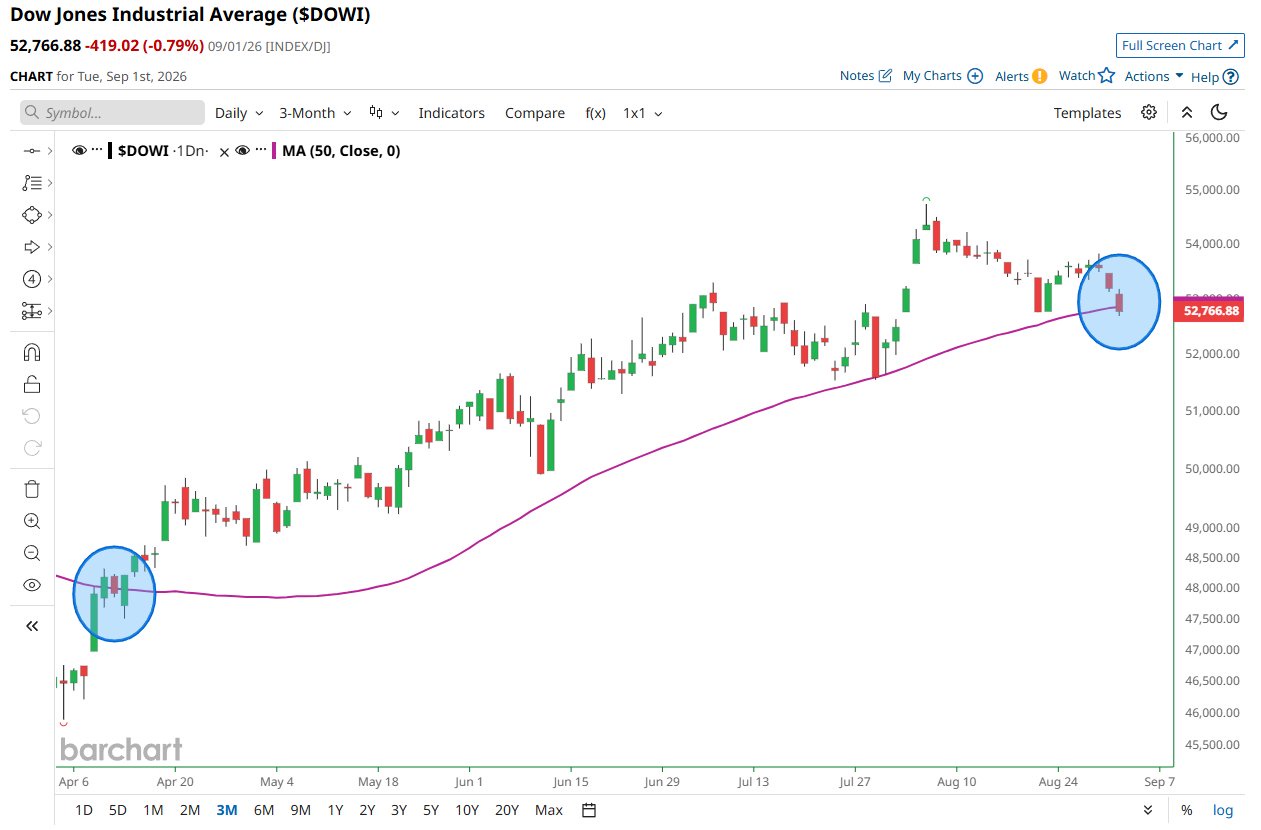
Task: Open the date range calendar icon
Action: 589,810
